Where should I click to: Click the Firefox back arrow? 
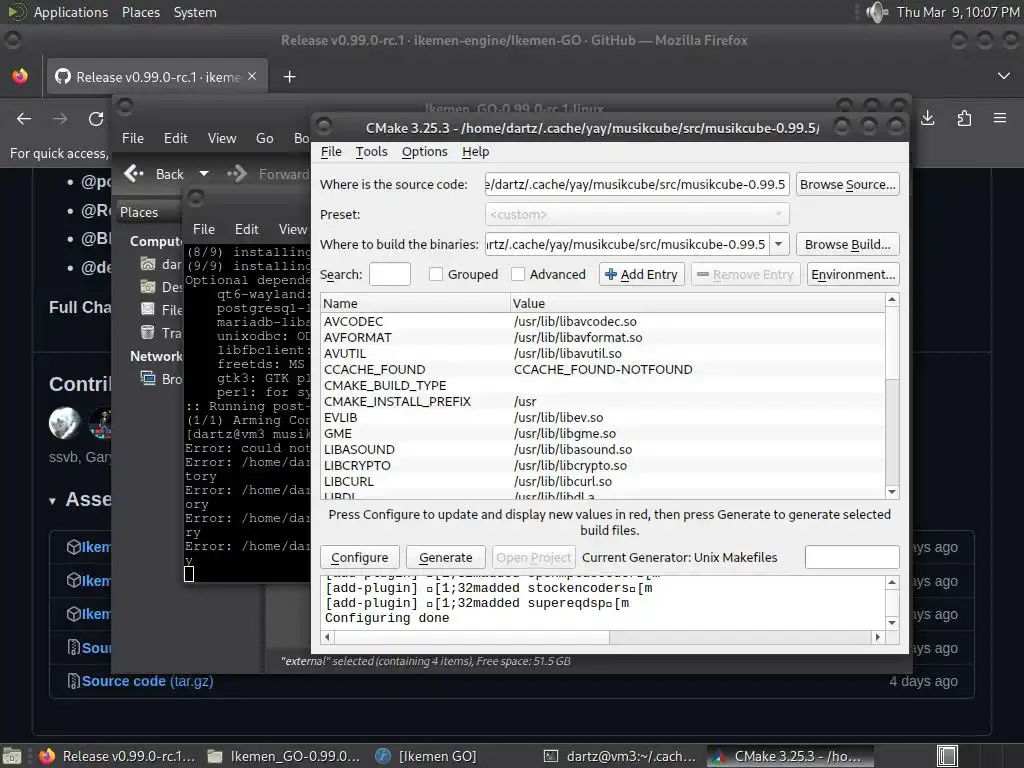24,119
